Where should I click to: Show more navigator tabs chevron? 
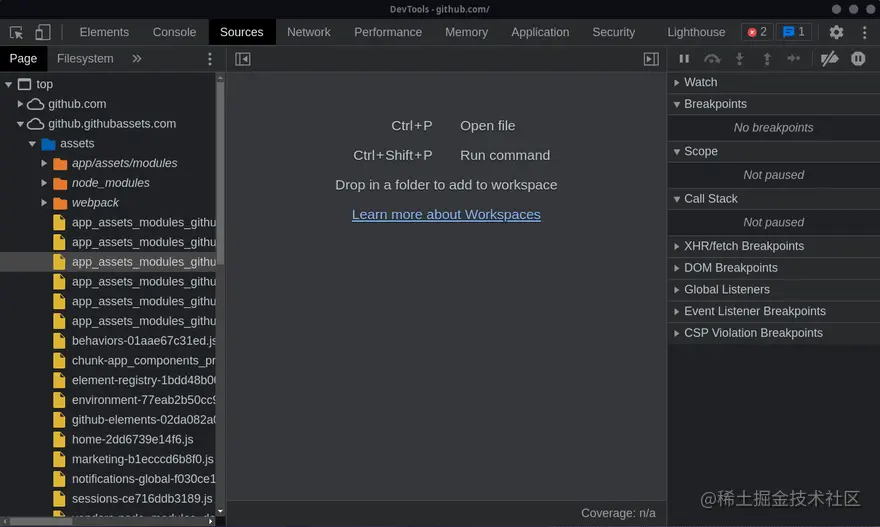click(x=136, y=58)
